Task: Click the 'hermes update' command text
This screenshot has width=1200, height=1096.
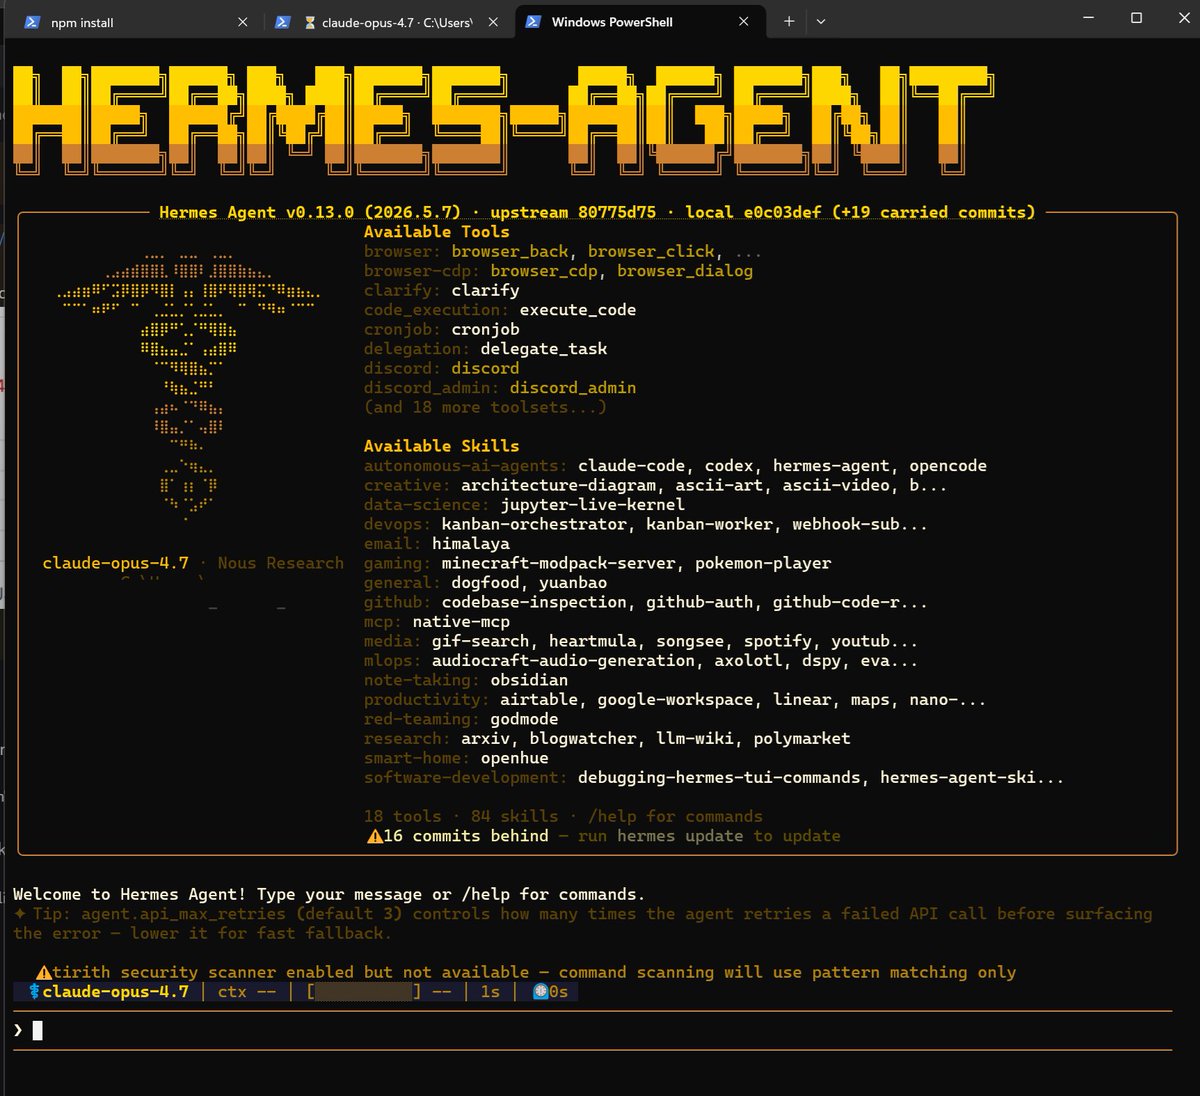Action: 680,836
